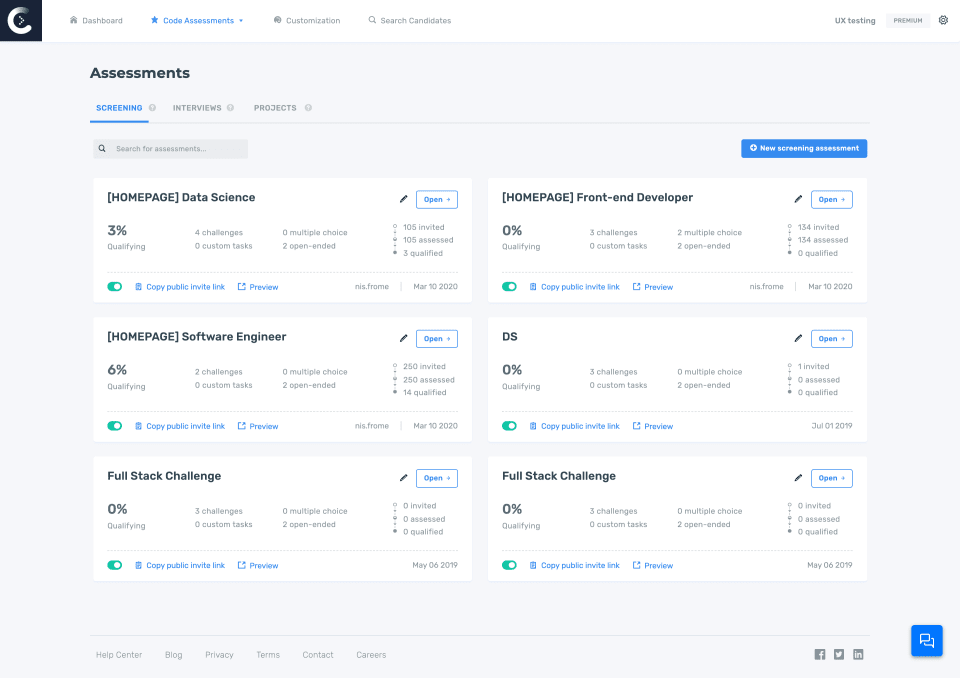Open the feedback chat widget
The height and width of the screenshot is (678, 960).
926,640
